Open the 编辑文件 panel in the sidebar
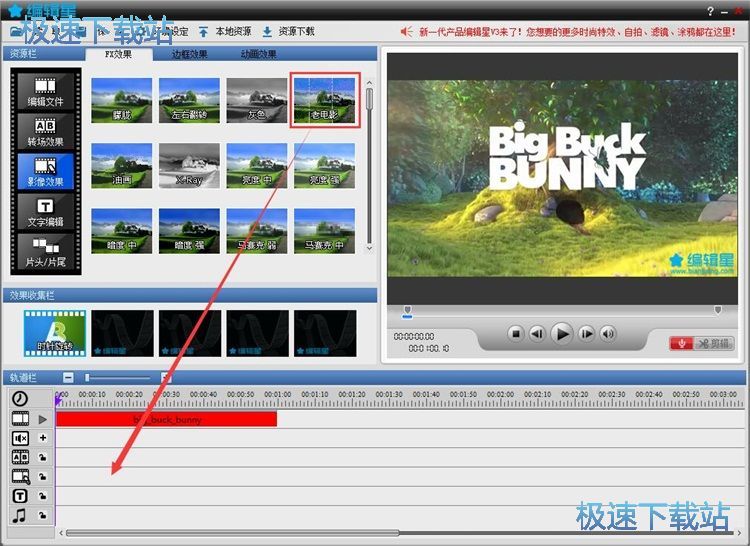Viewport: 750px width, 546px height. tap(45, 91)
